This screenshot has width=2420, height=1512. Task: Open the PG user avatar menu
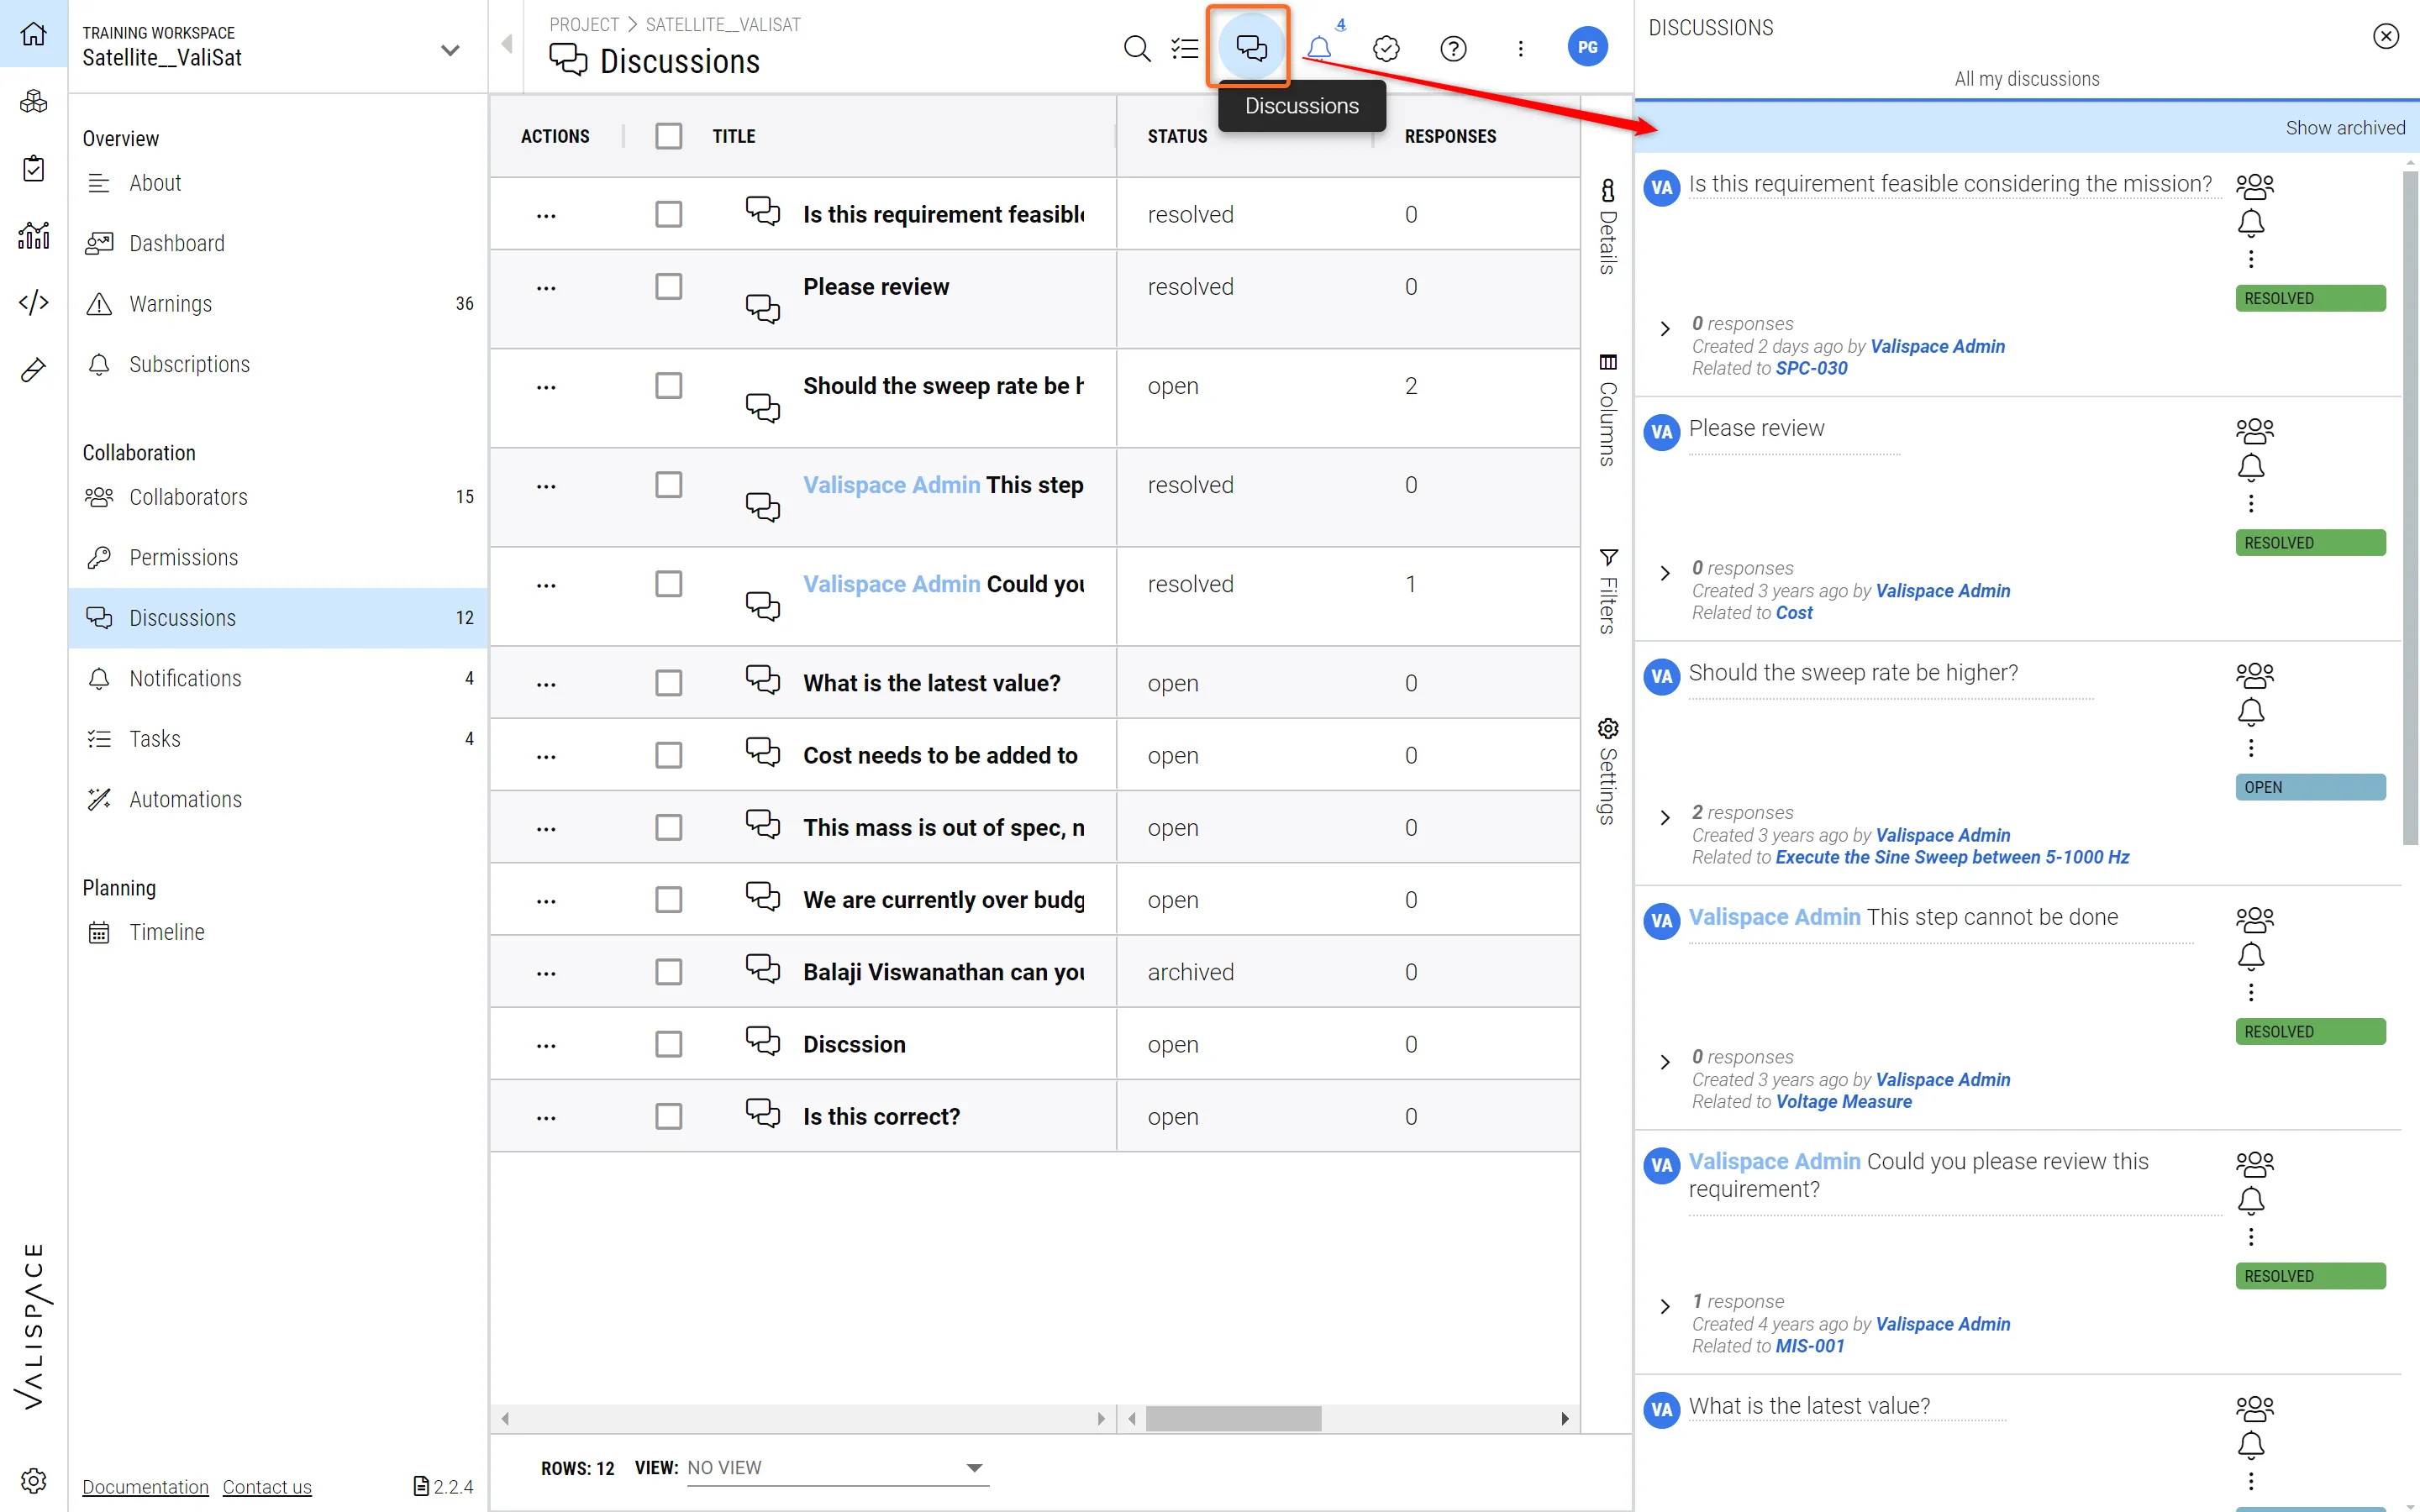click(x=1587, y=47)
